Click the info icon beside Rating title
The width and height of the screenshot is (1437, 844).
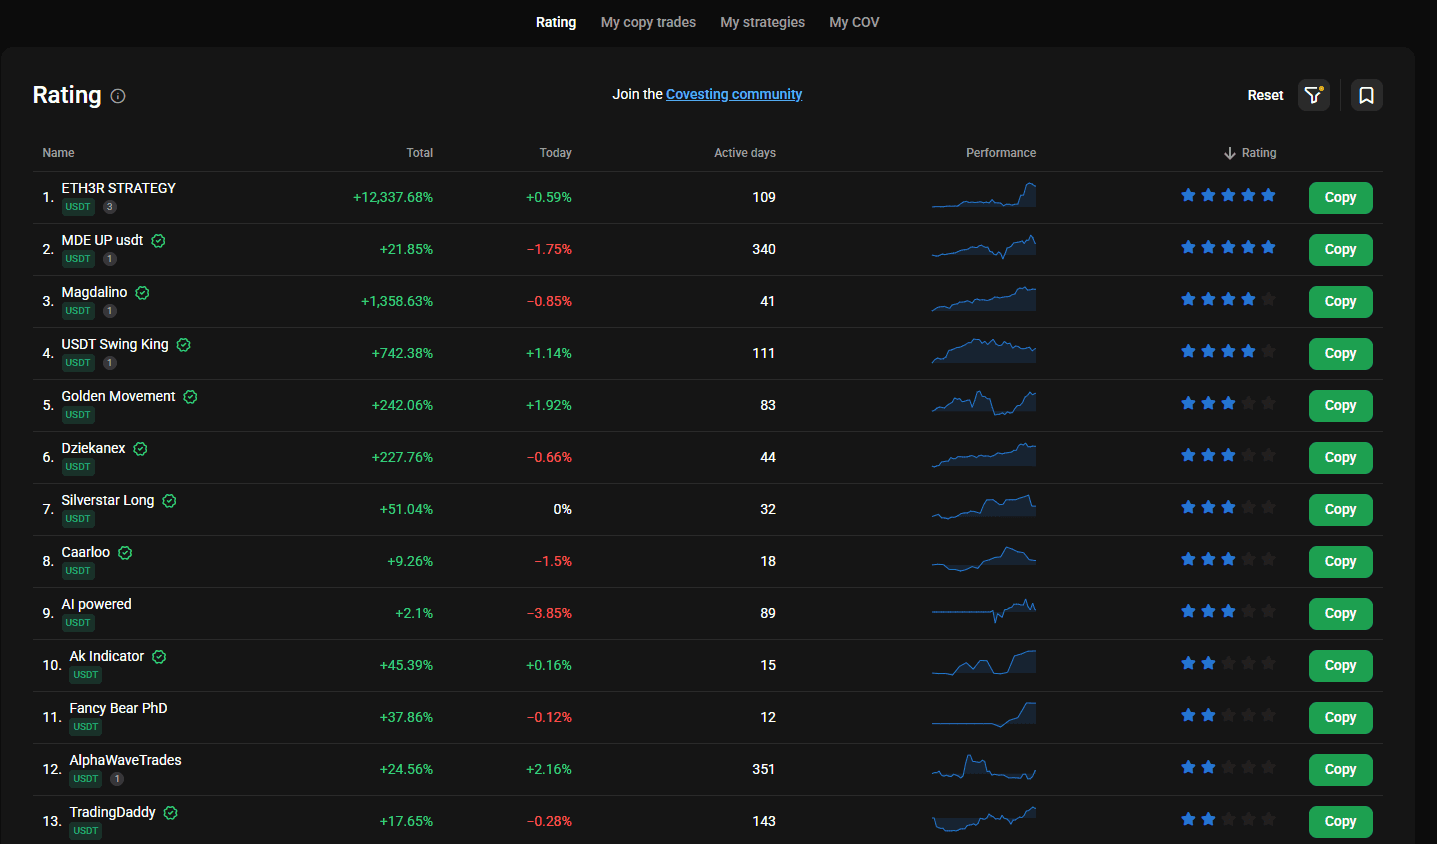(x=118, y=96)
